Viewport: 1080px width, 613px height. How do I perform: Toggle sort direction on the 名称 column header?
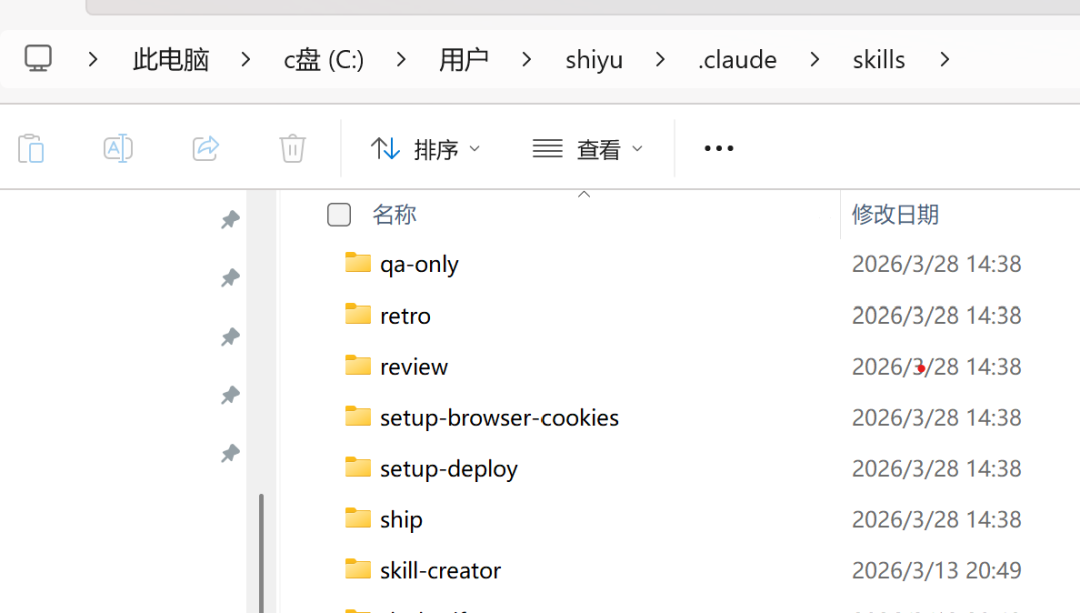pyautogui.click(x=584, y=193)
